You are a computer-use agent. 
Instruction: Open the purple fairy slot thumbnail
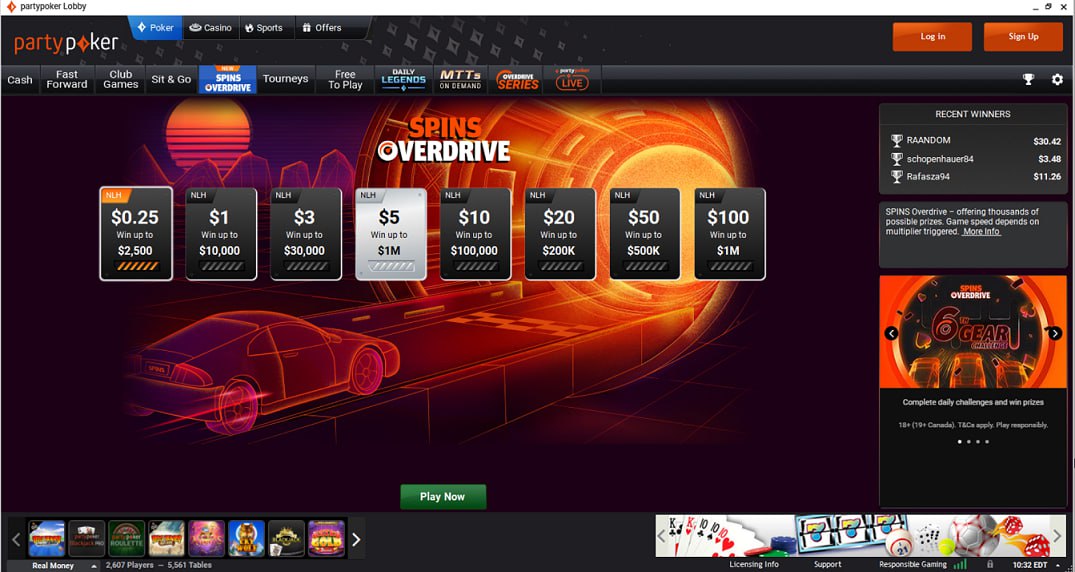206,538
